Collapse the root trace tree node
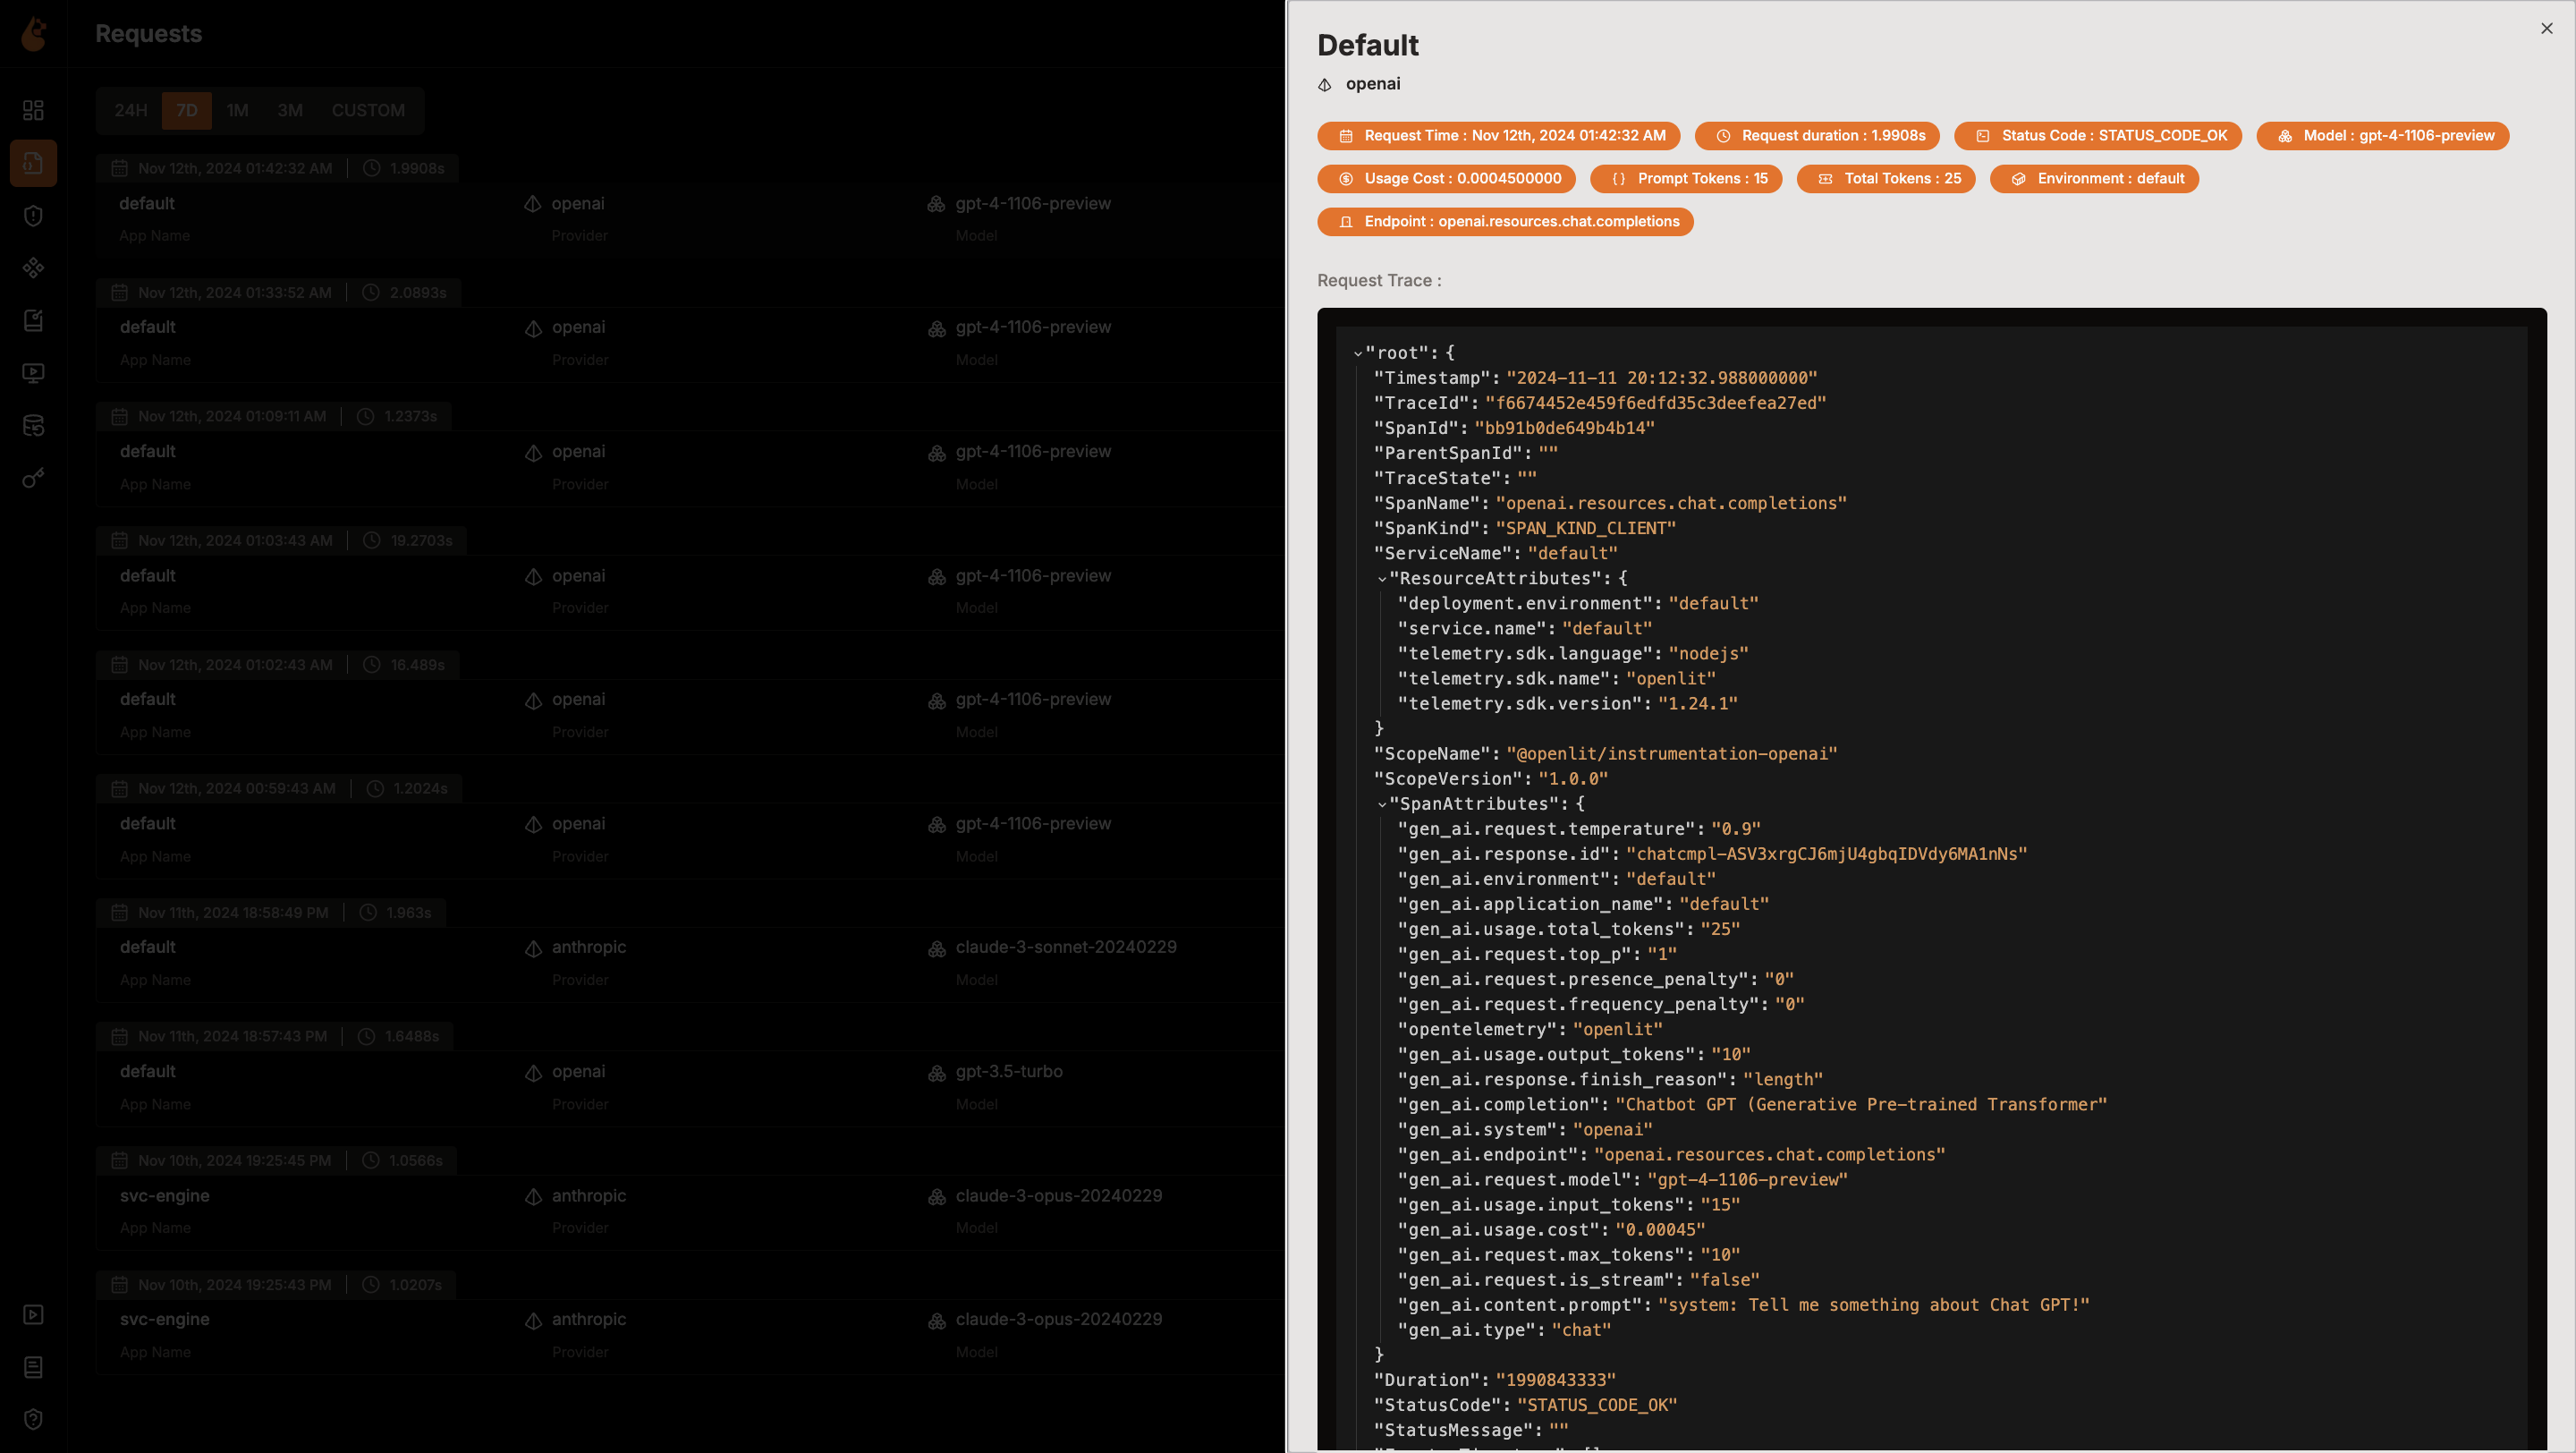 1357,354
